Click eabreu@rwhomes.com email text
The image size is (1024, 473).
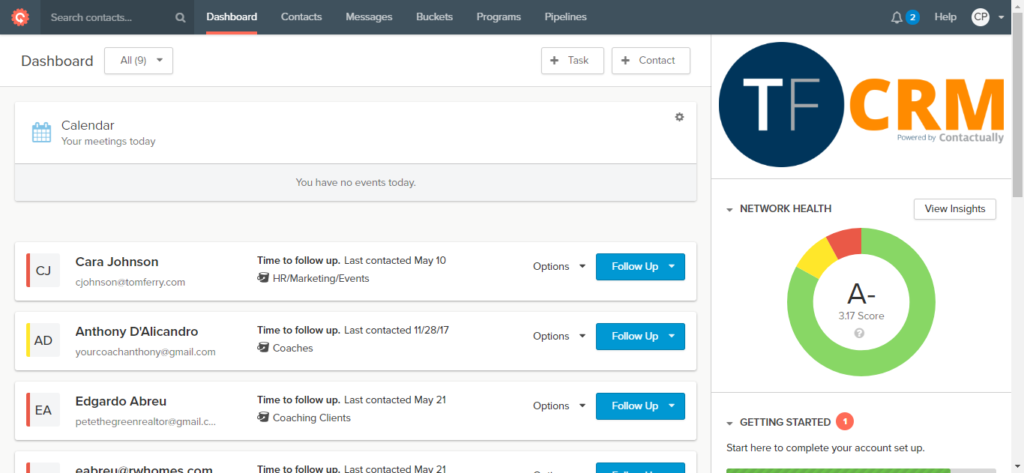[144, 469]
